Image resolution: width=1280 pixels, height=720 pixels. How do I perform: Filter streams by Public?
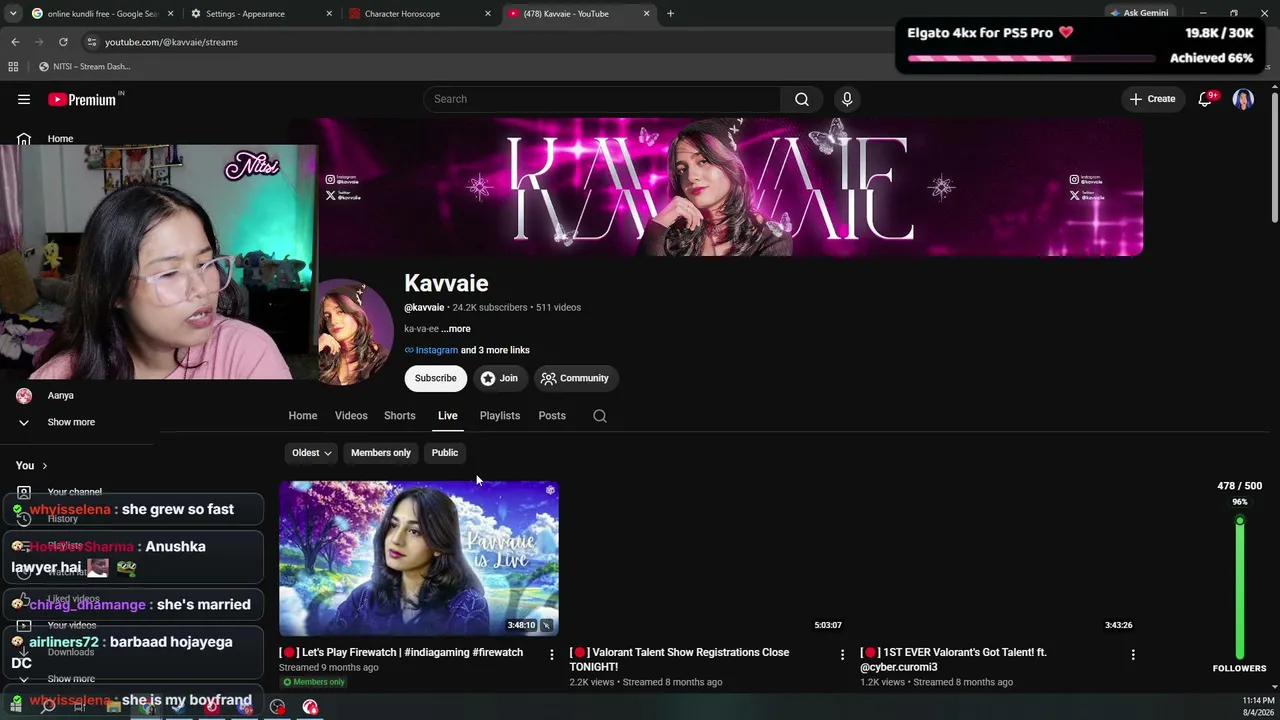[x=445, y=453]
